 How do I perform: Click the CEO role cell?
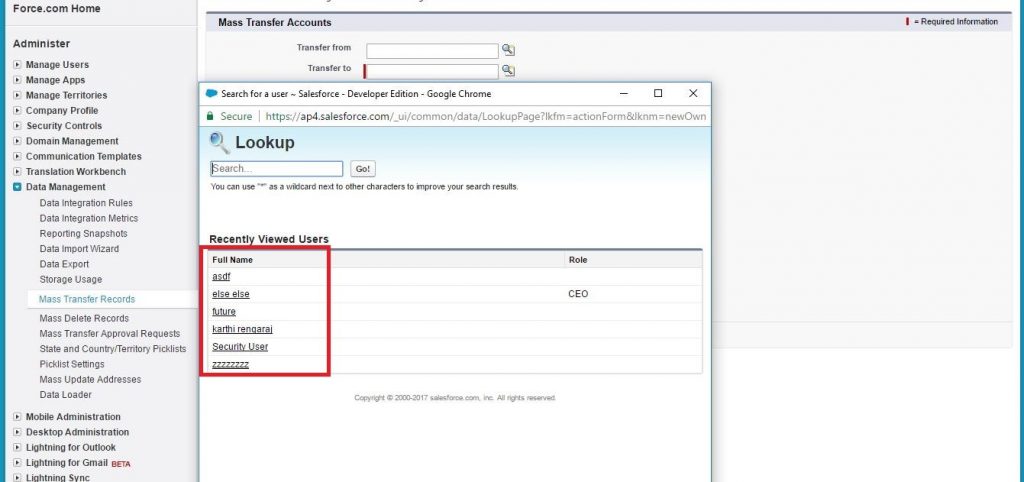click(578, 295)
